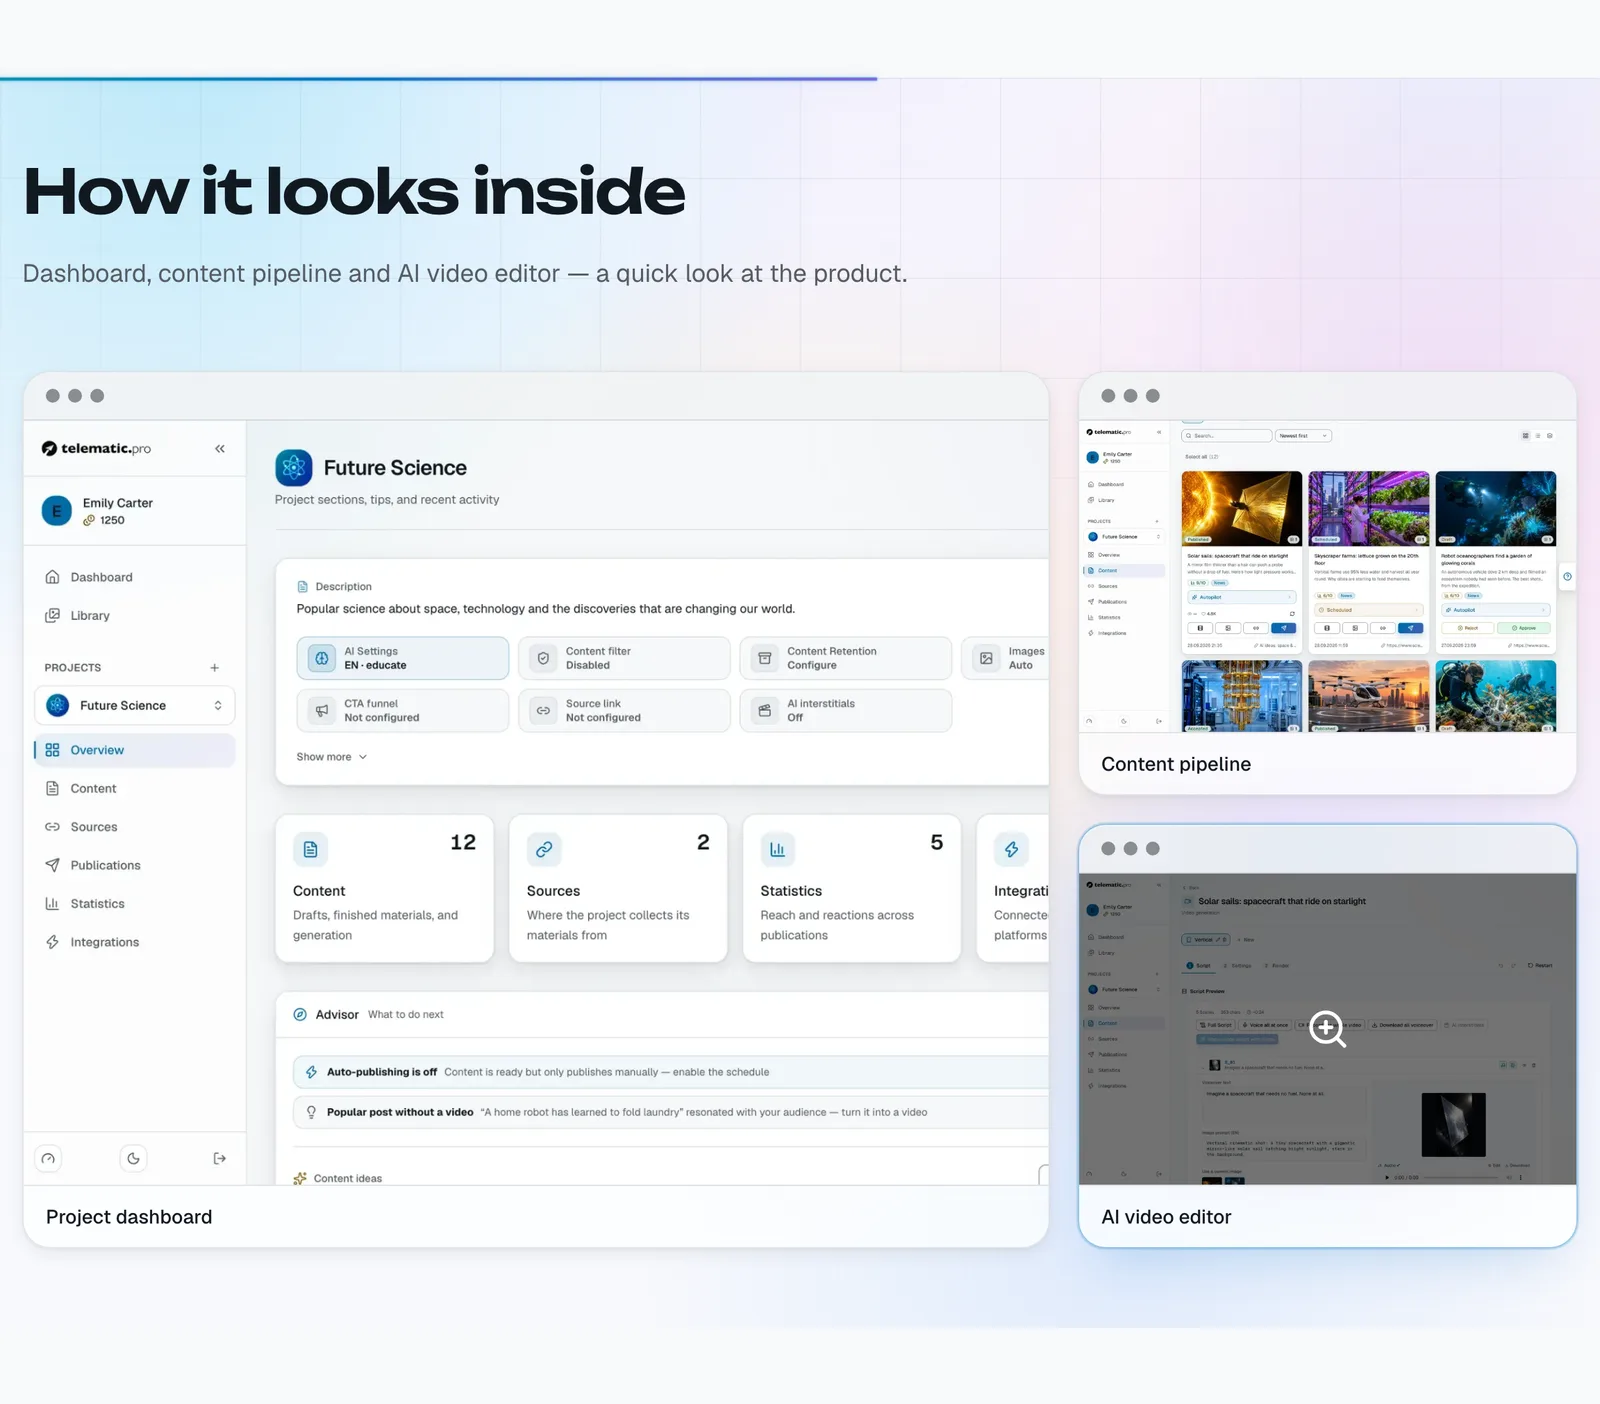Open the Content pipeline screenshot thumbnail
The height and width of the screenshot is (1404, 1600).
[1328, 577]
